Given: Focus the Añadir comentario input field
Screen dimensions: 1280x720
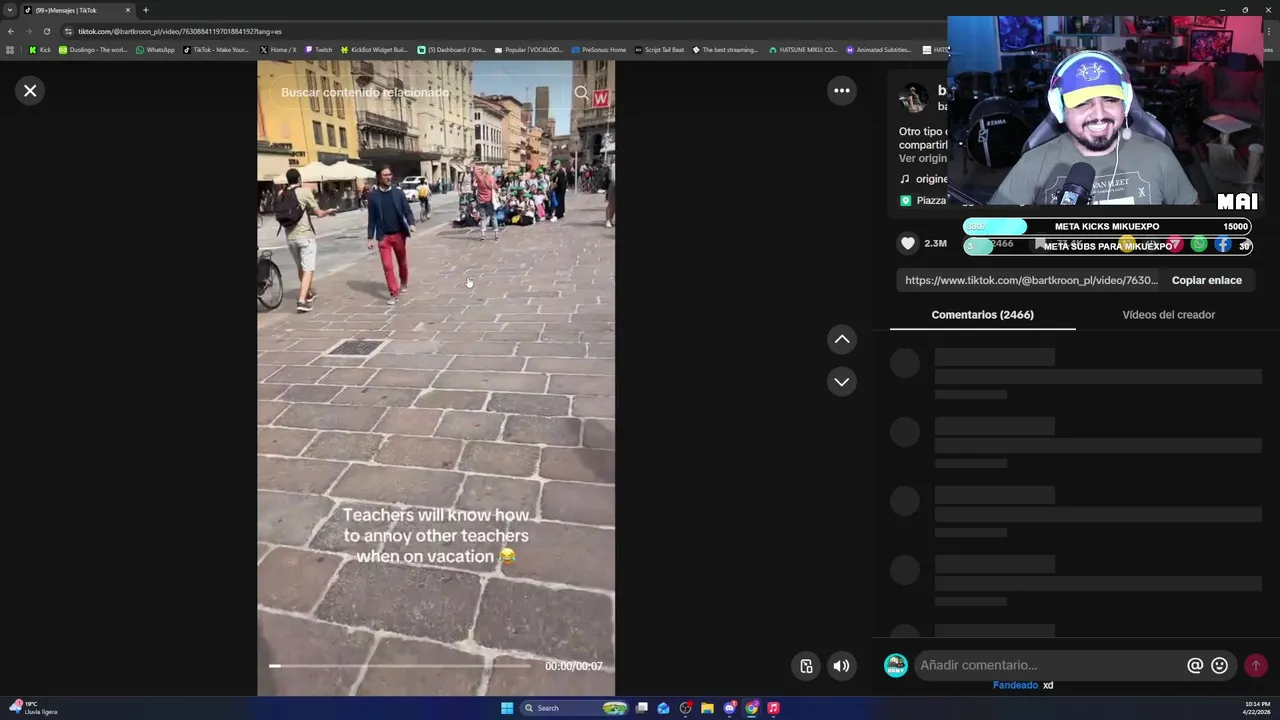Looking at the screenshot, I should pos(1048,665).
